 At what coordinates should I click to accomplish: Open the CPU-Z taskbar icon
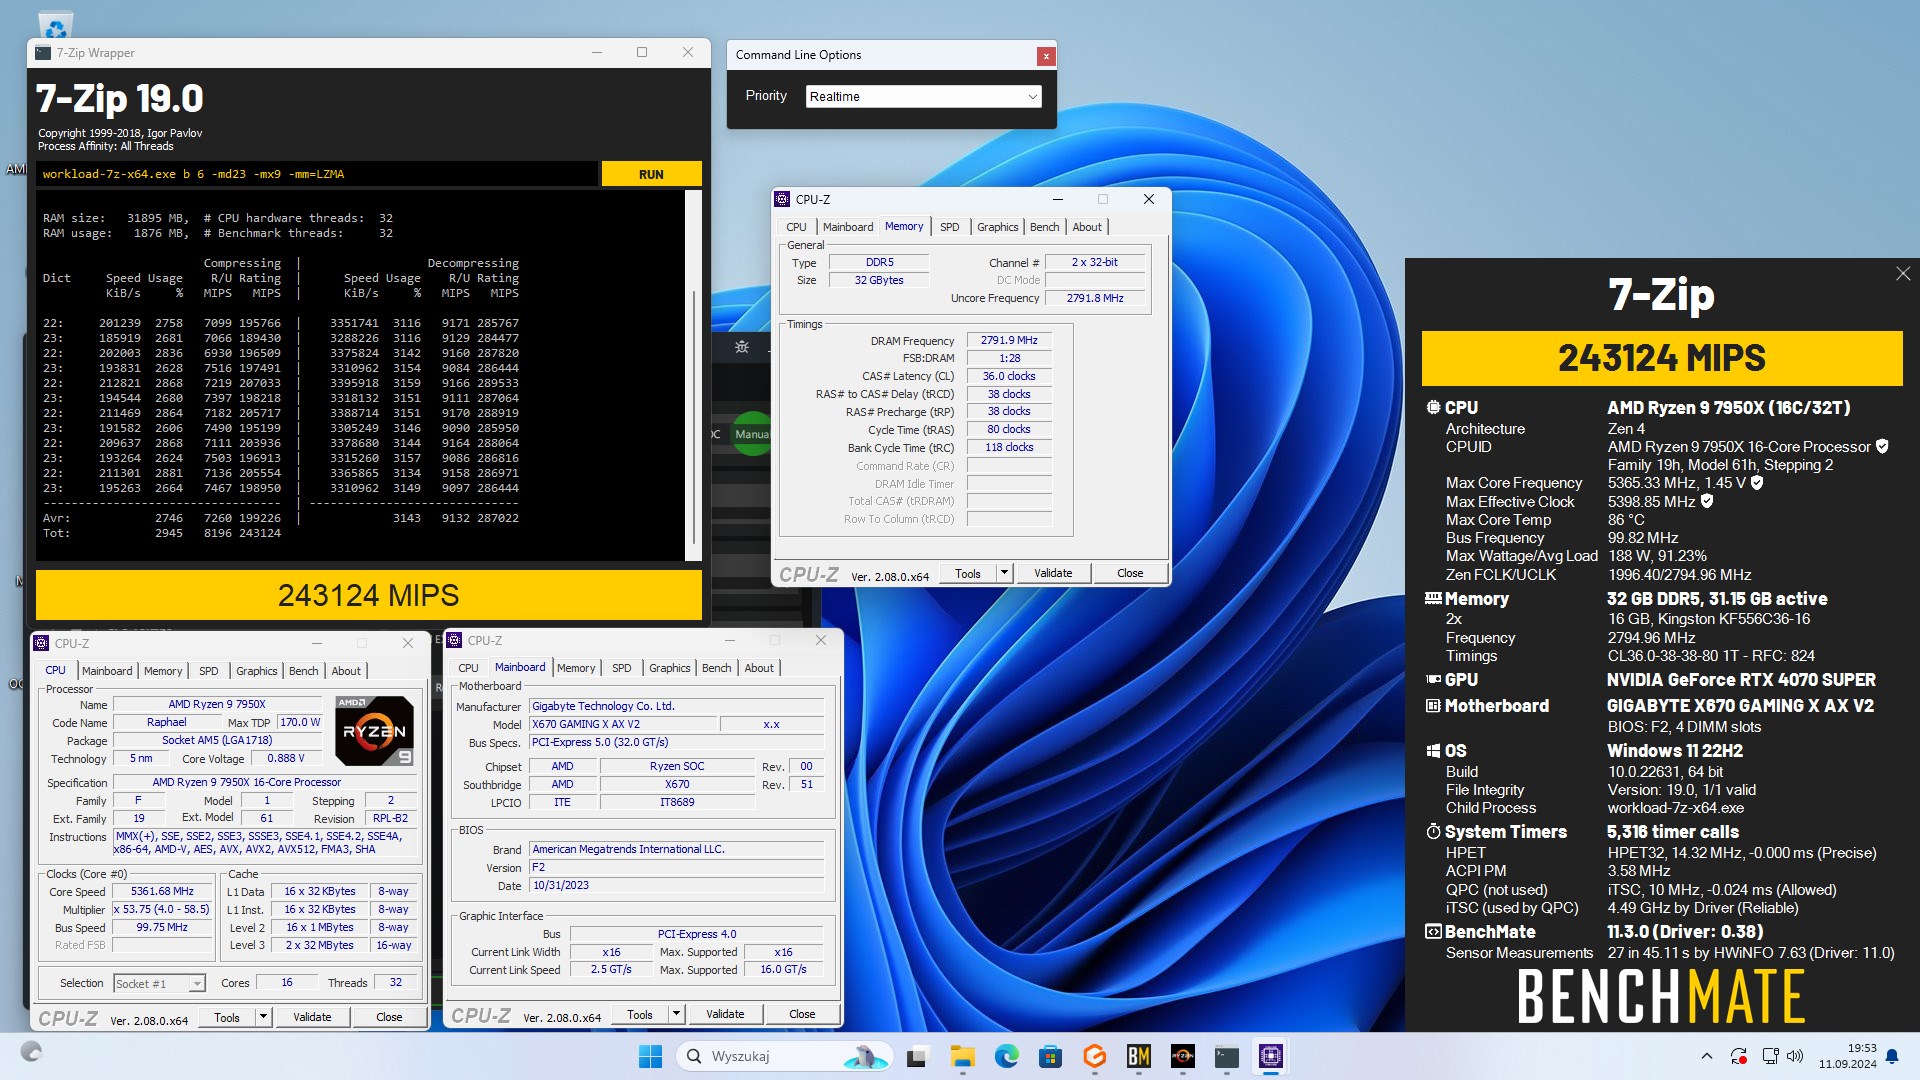[1270, 1056]
